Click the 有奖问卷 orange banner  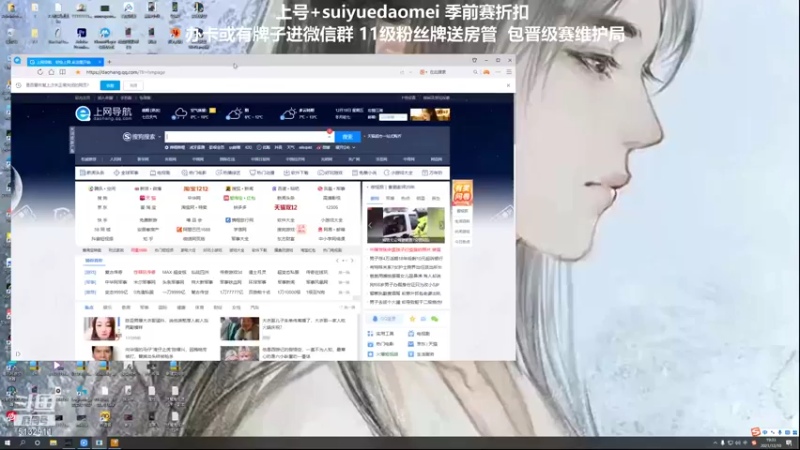click(x=462, y=192)
